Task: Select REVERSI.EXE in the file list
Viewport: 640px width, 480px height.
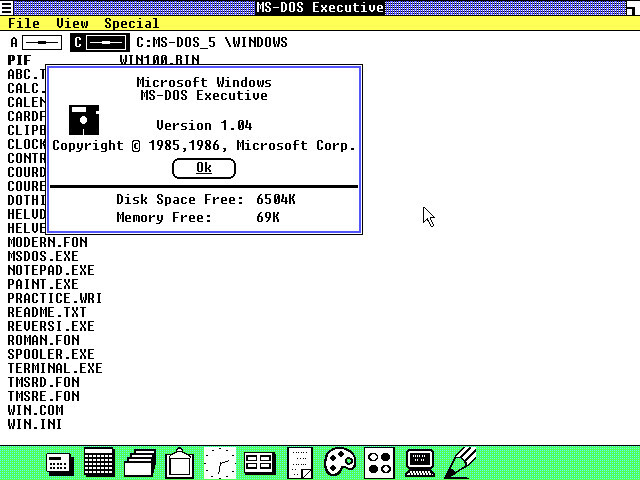Action: point(51,326)
